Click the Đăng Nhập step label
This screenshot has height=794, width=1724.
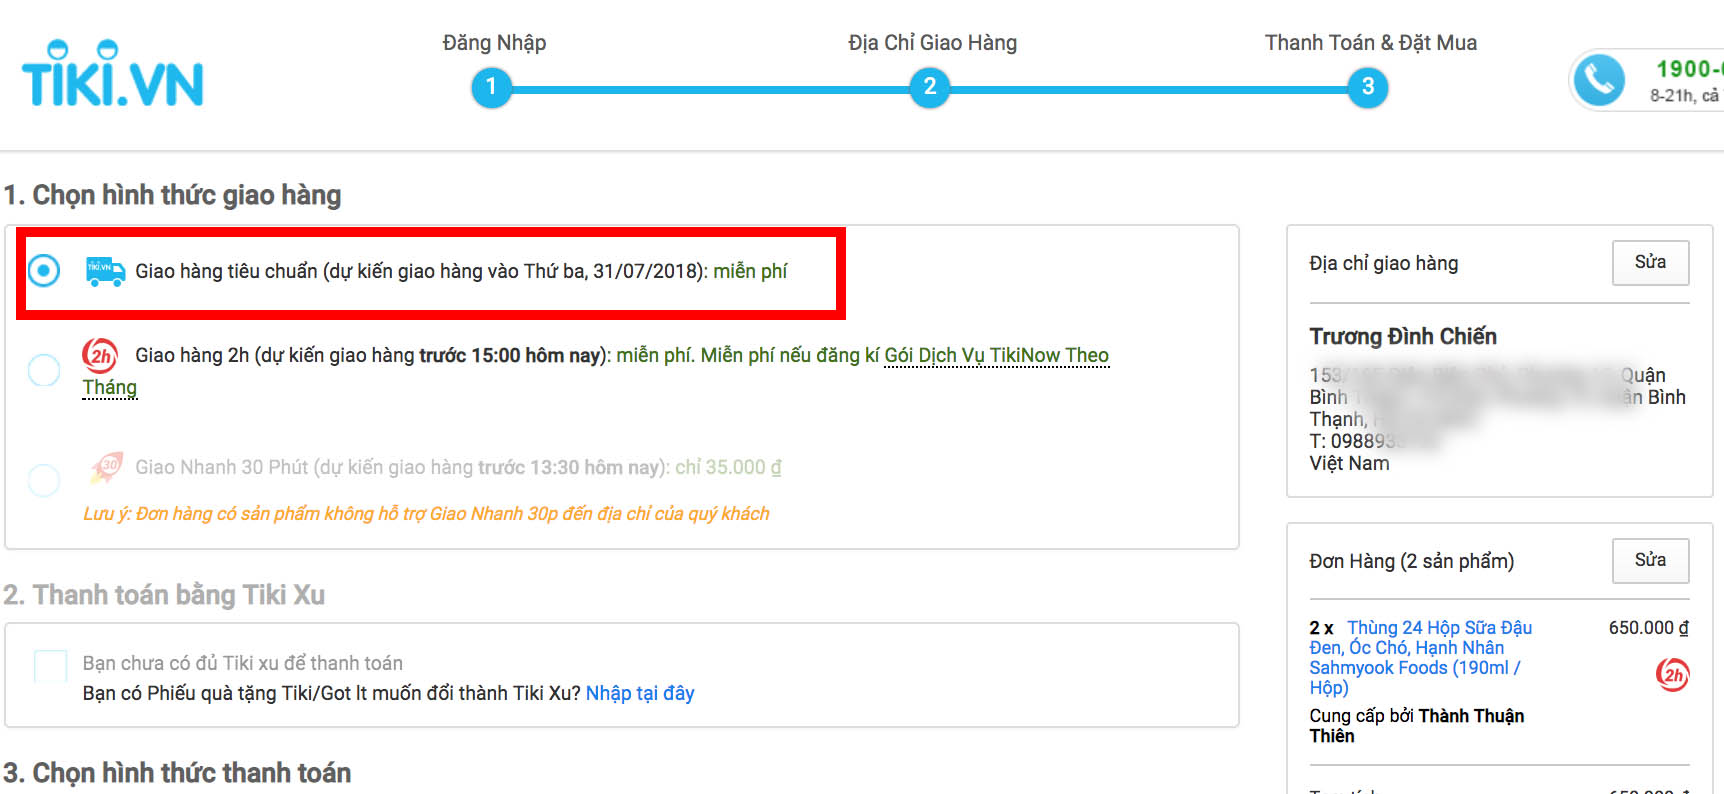click(494, 42)
